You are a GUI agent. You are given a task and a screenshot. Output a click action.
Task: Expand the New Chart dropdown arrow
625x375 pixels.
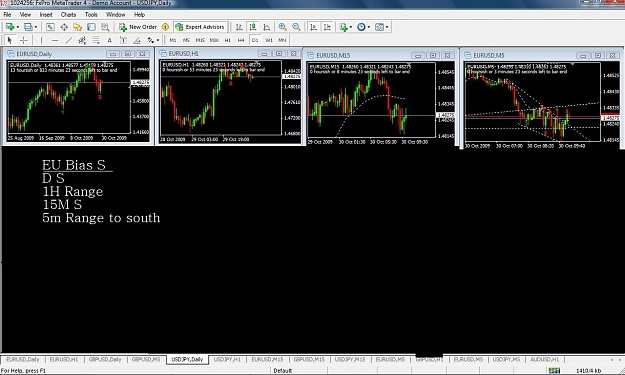tap(18, 27)
